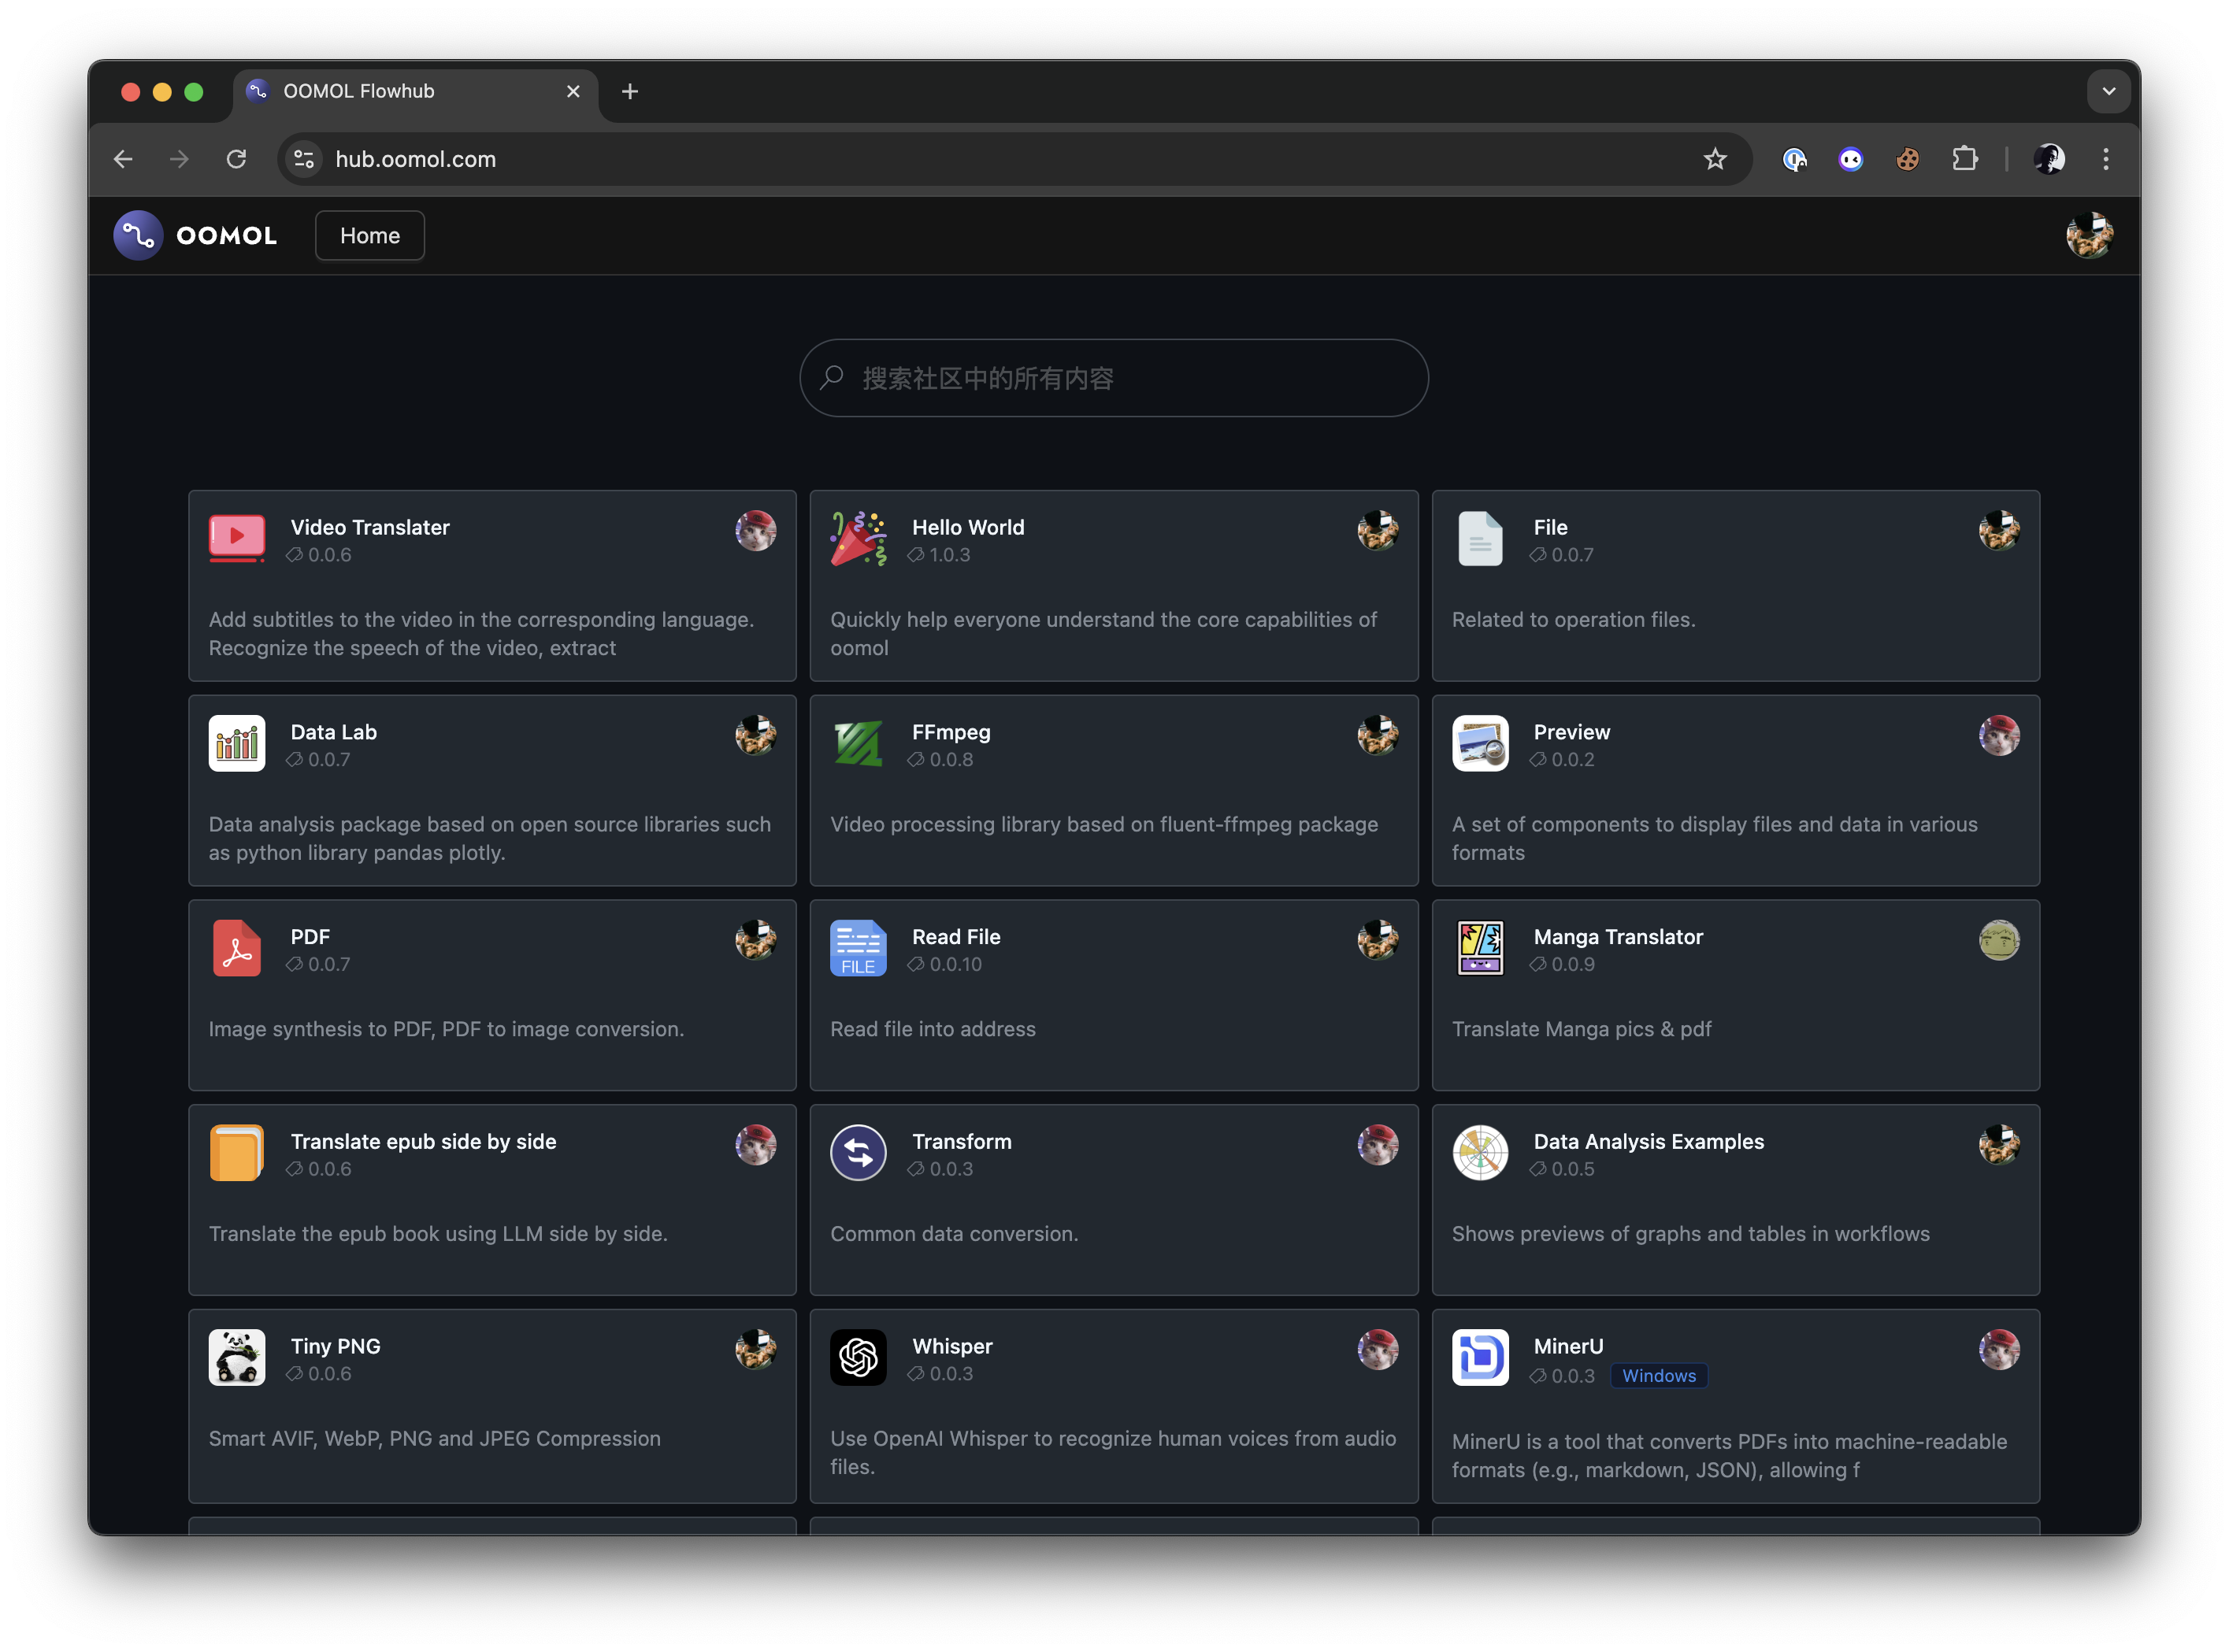
Task: View site information in address bar
Action: tap(304, 159)
